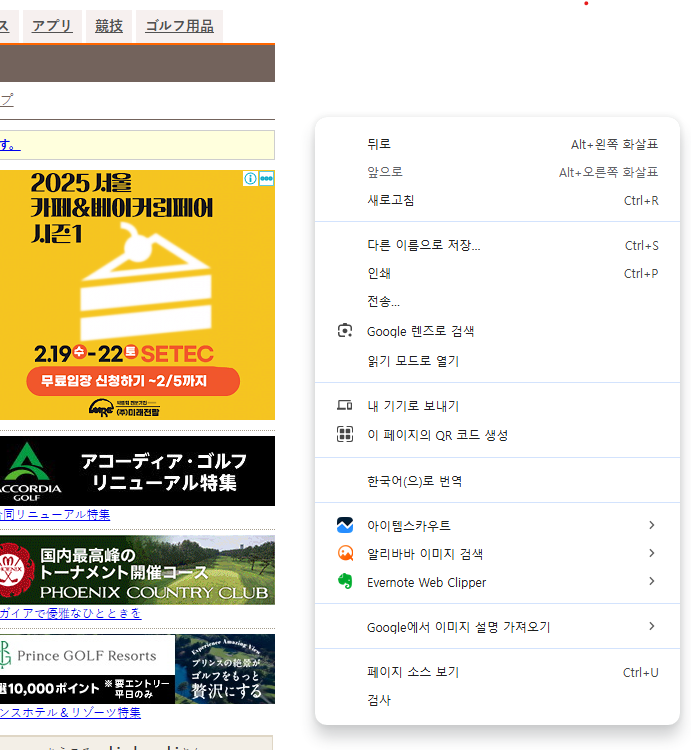
Task: Select 새로고침 menu entry
Action: pyautogui.click(x=497, y=200)
